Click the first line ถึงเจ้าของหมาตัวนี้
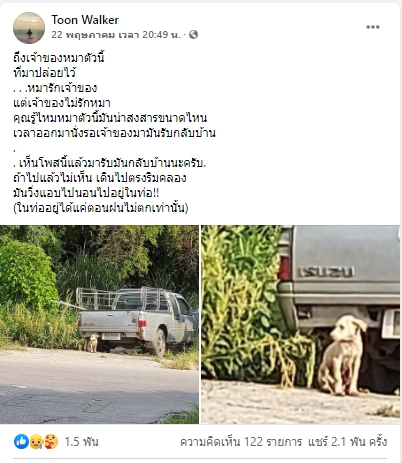This screenshot has height=463, width=402. point(59,58)
